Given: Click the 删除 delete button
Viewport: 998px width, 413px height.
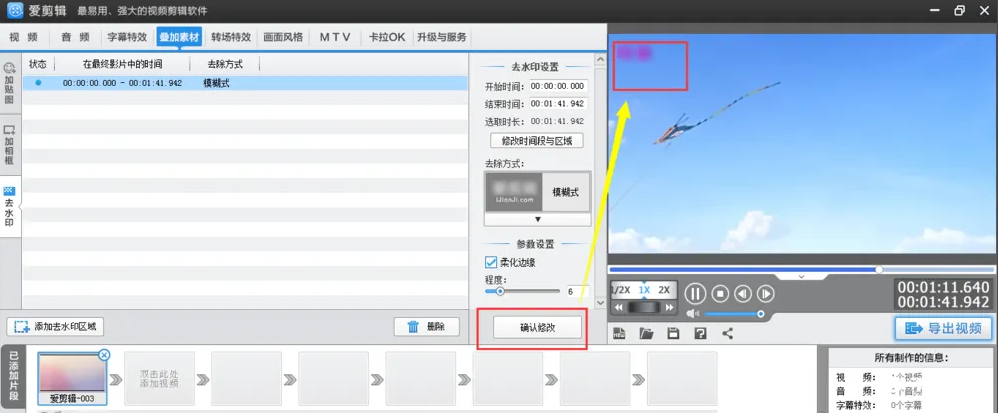Looking at the screenshot, I should tap(427, 326).
